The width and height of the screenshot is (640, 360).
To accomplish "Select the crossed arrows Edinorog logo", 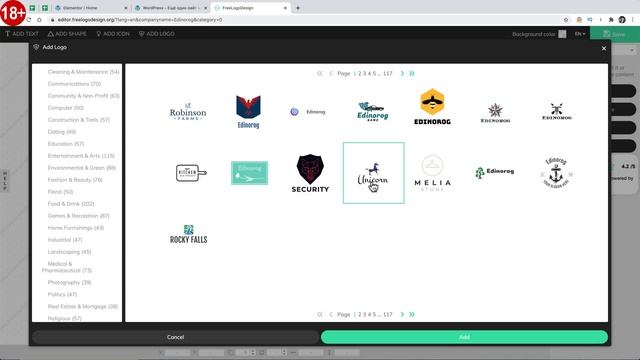I will click(x=557, y=111).
